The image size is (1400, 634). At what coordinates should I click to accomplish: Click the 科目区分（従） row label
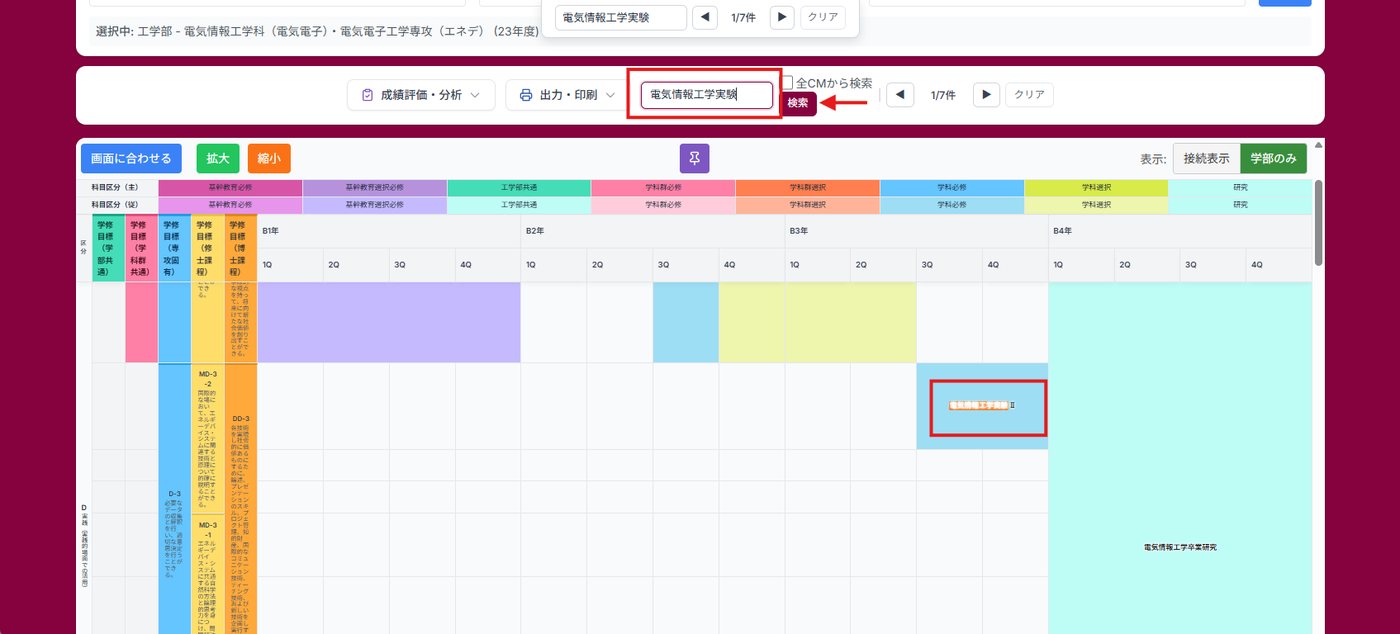(x=115, y=204)
